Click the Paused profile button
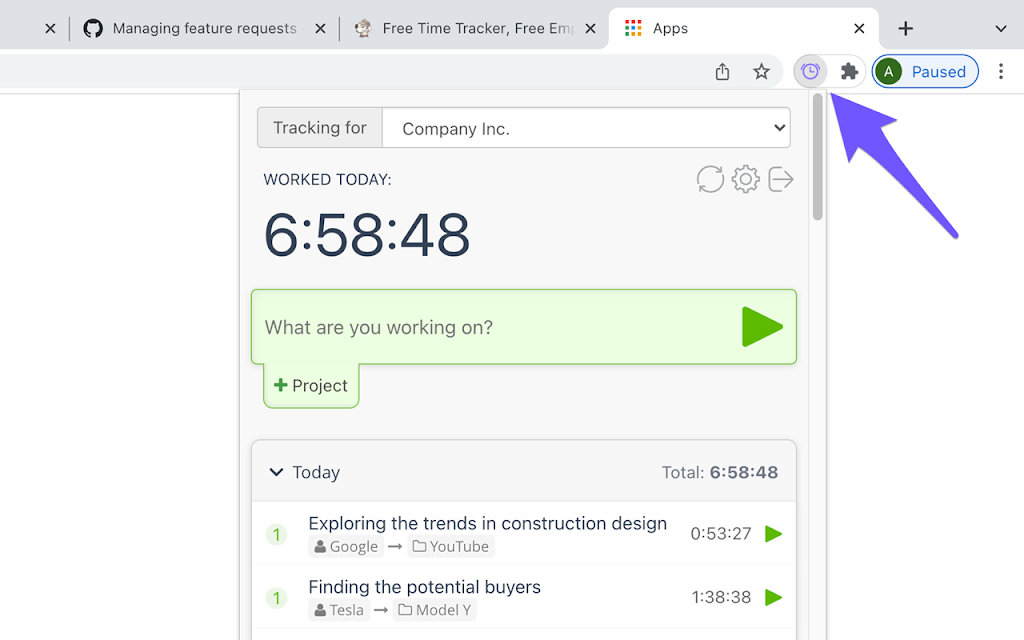This screenshot has width=1024, height=640. click(x=925, y=71)
